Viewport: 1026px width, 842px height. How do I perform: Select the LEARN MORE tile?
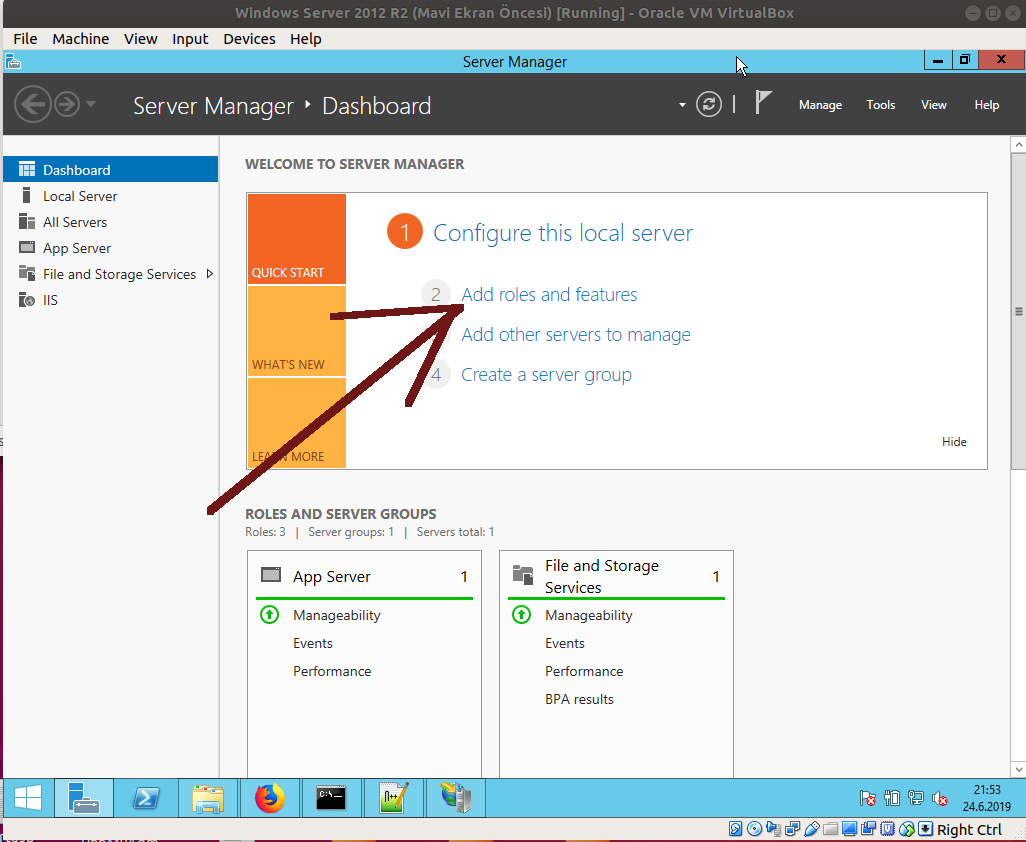[296, 423]
